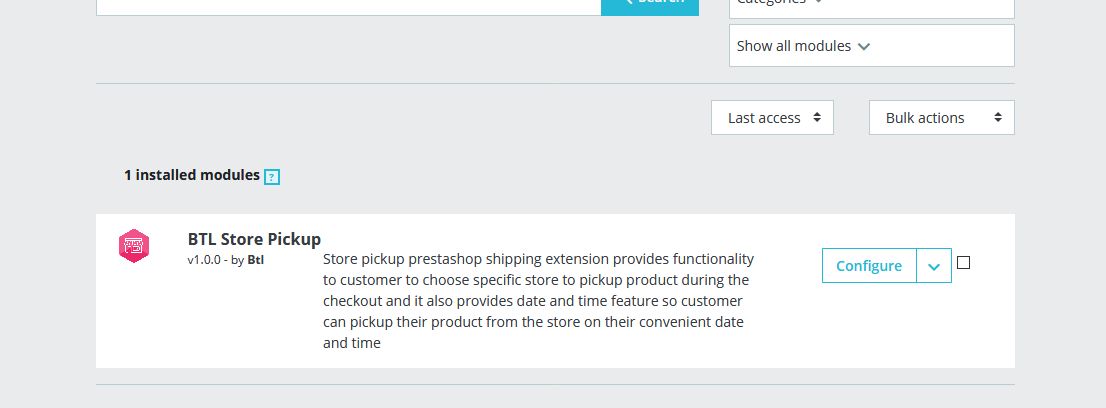Open the Bulk actions dropdown

pyautogui.click(x=942, y=117)
